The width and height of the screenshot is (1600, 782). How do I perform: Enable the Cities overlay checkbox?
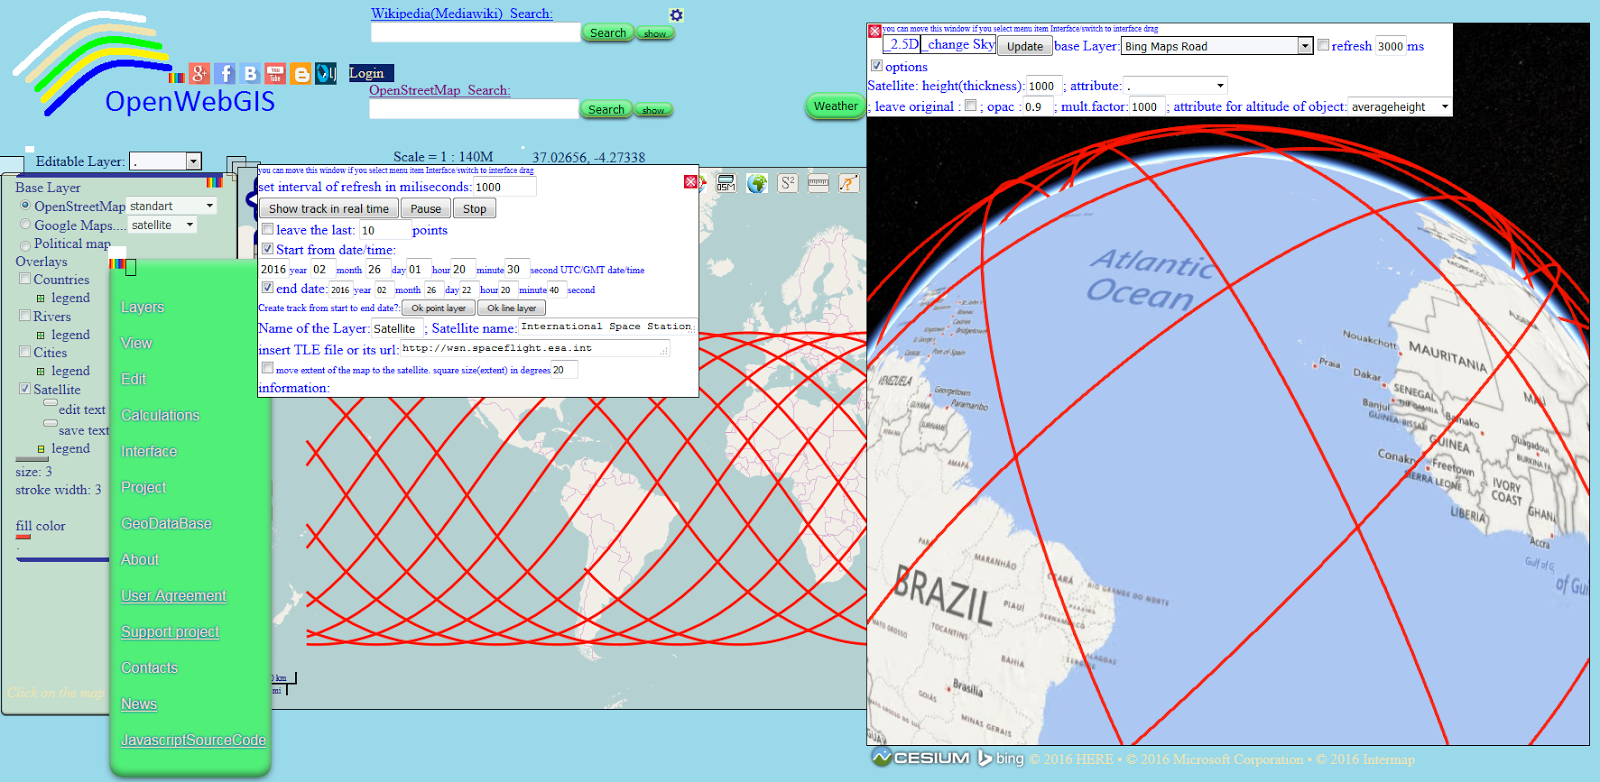25,351
